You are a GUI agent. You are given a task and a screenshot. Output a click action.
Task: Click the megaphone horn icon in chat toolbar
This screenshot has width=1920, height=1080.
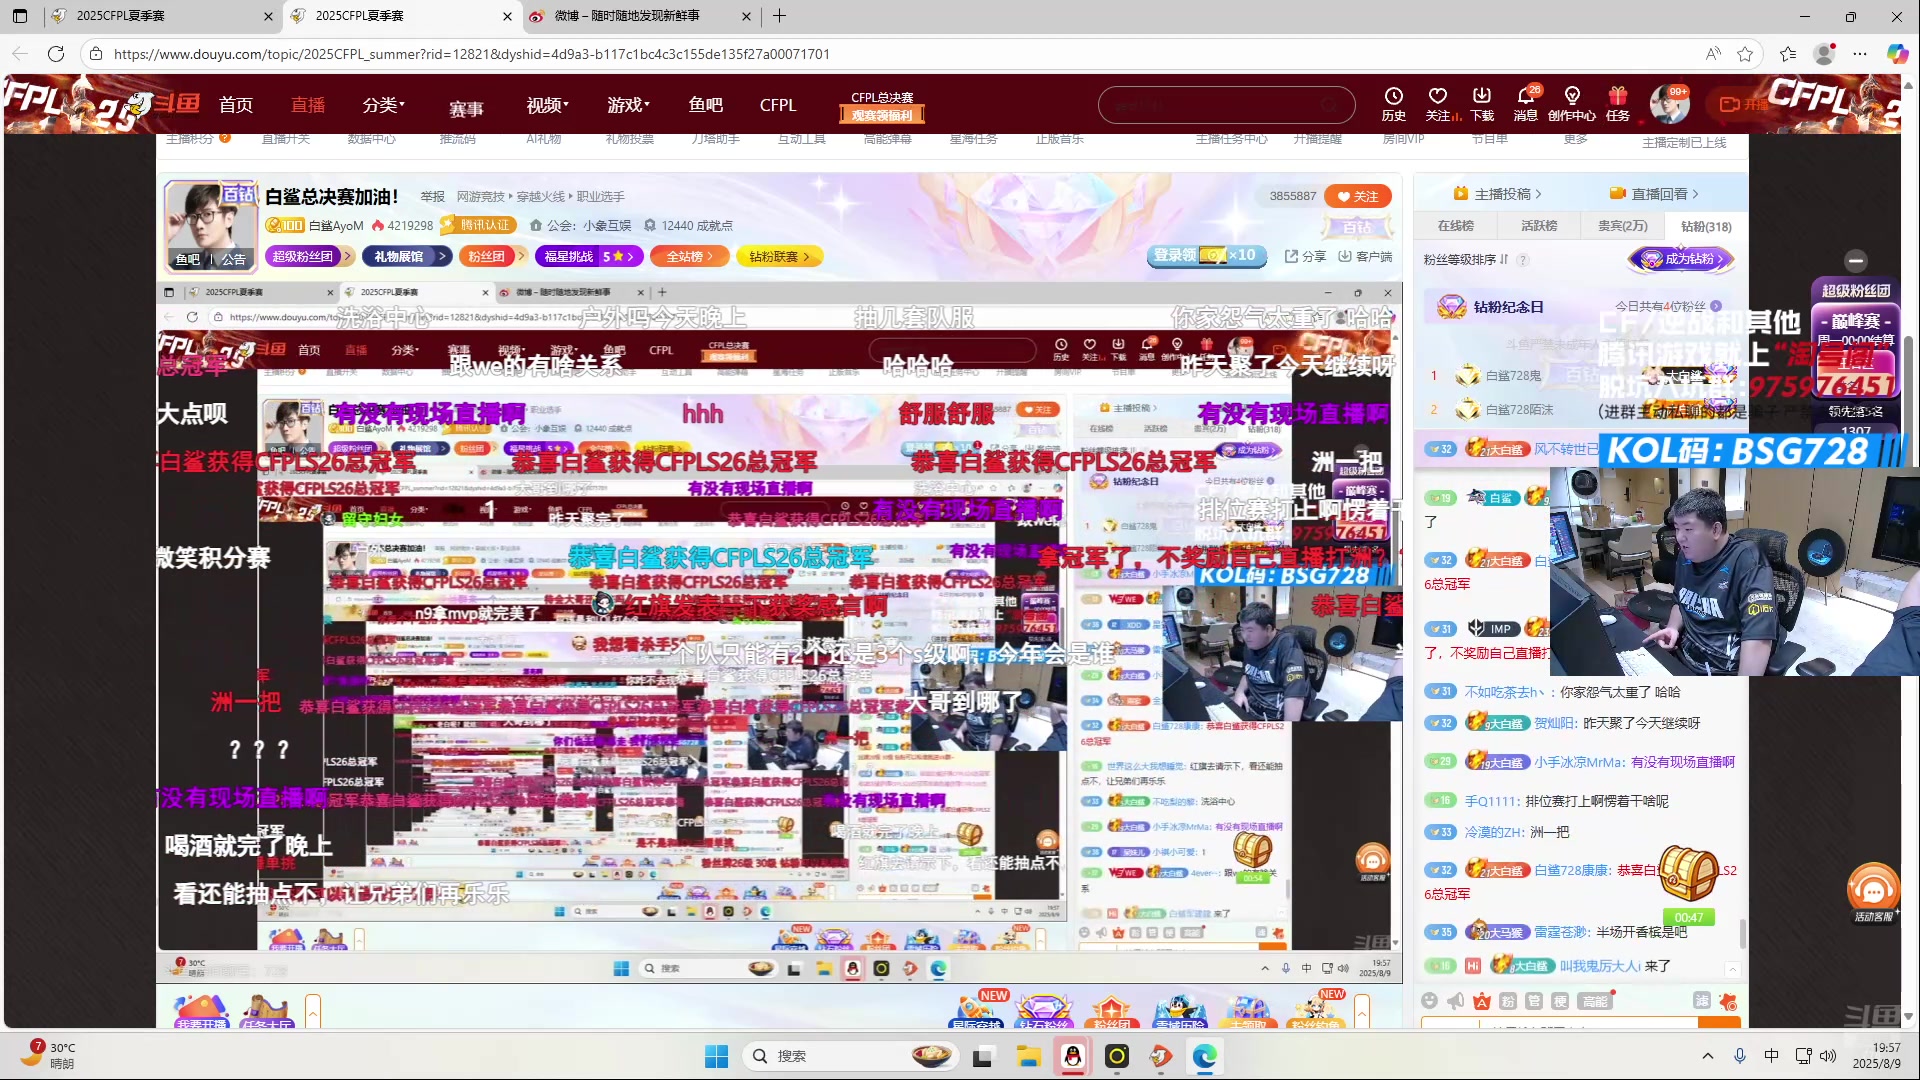pos(1456,1001)
